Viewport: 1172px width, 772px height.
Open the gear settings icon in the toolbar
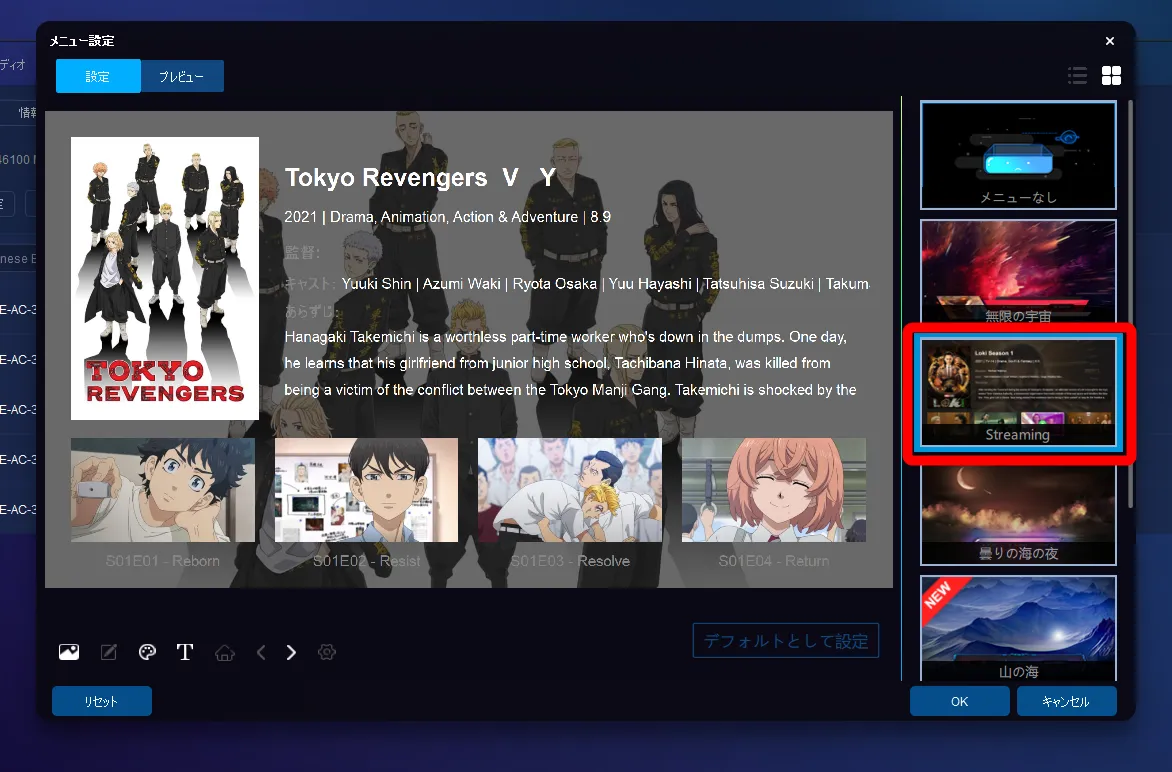tap(327, 652)
